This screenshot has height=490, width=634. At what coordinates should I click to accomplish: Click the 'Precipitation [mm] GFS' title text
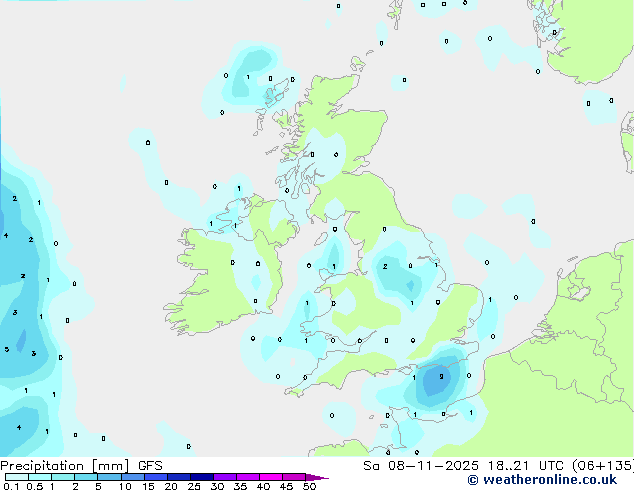[x=81, y=466]
